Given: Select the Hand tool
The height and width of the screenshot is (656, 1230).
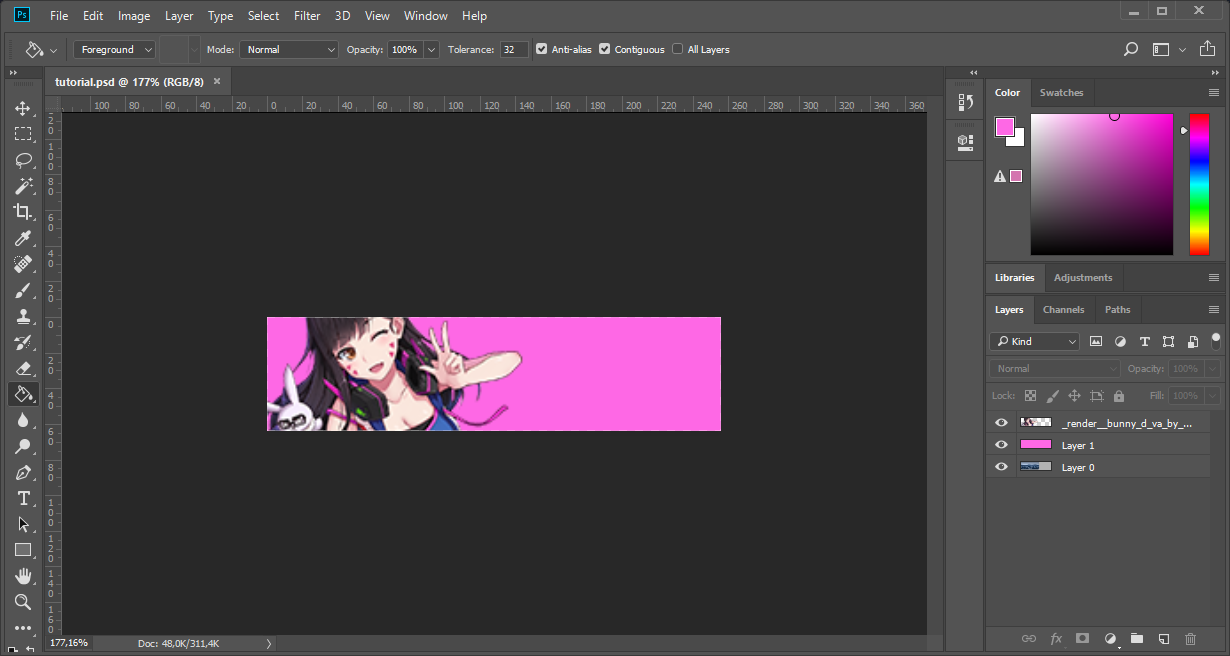Looking at the screenshot, I should click(22, 576).
